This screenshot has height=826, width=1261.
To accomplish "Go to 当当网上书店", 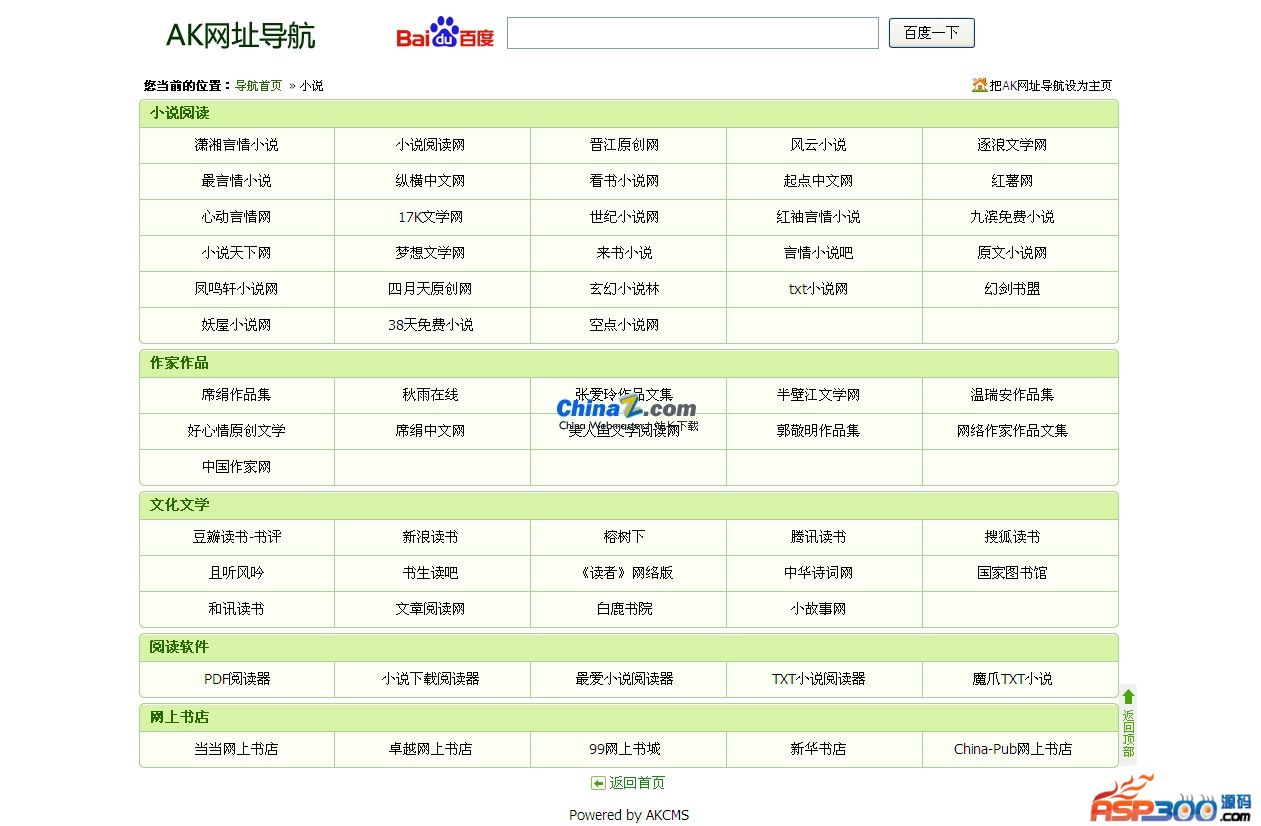I will (x=236, y=749).
